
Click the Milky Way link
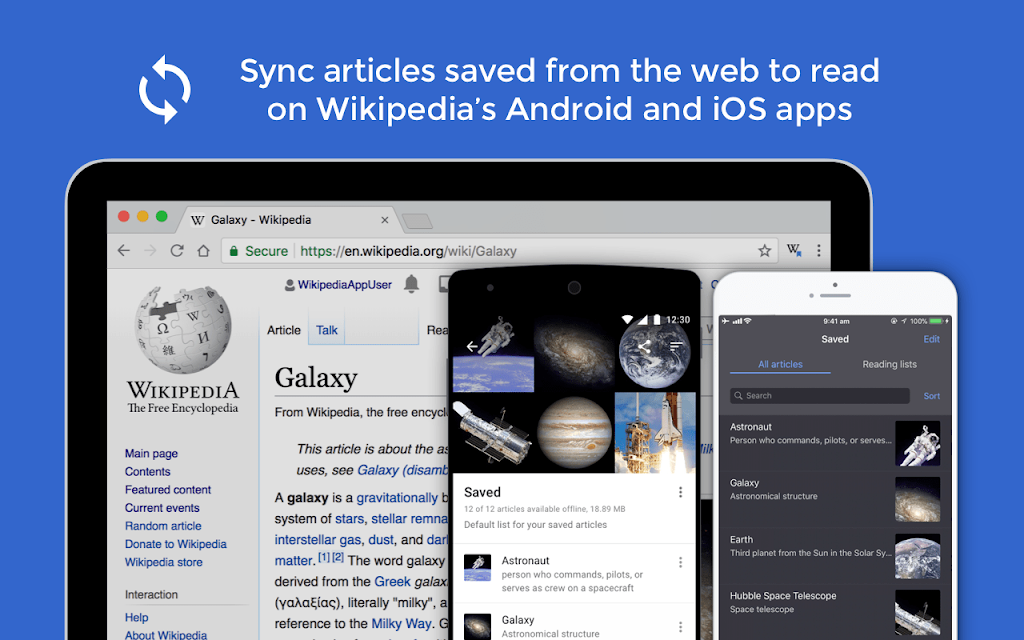(x=401, y=624)
